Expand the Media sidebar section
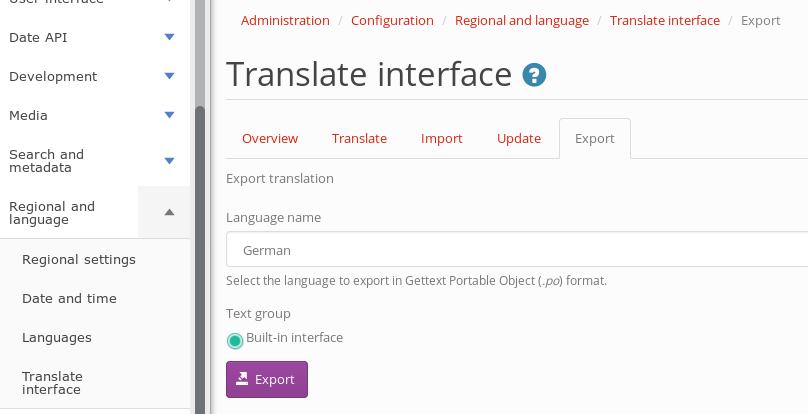This screenshot has width=808, height=414. click(x=169, y=115)
